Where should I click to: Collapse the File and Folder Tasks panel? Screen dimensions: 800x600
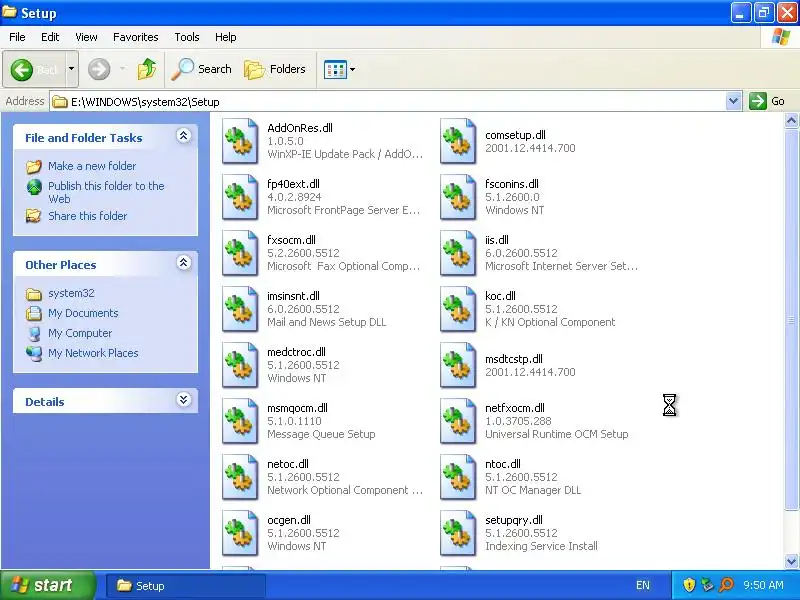pos(184,136)
